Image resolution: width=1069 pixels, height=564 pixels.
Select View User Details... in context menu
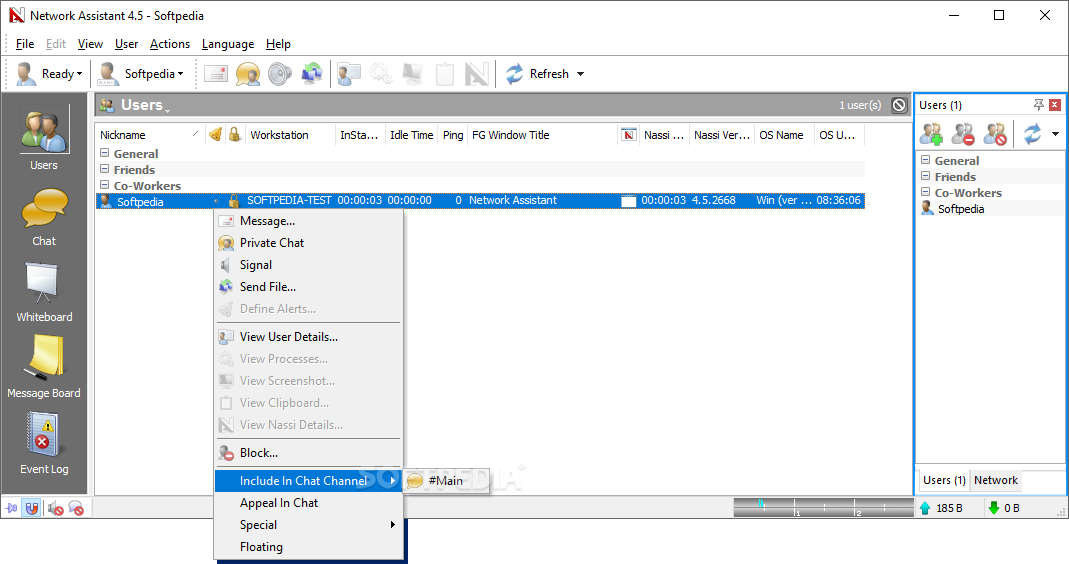click(x=309, y=337)
